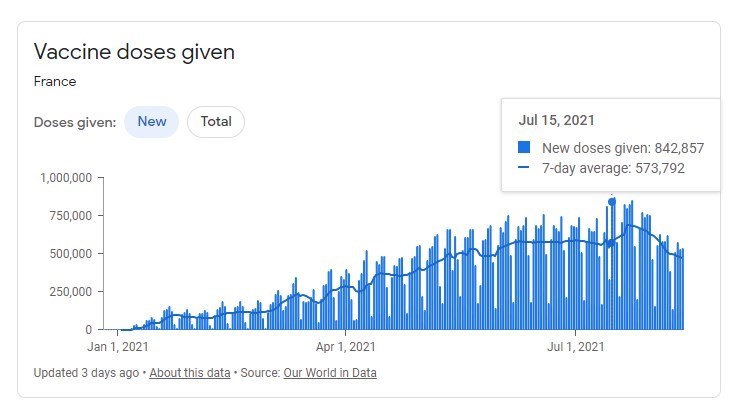Open Our World in Data source link

pyautogui.click(x=329, y=373)
